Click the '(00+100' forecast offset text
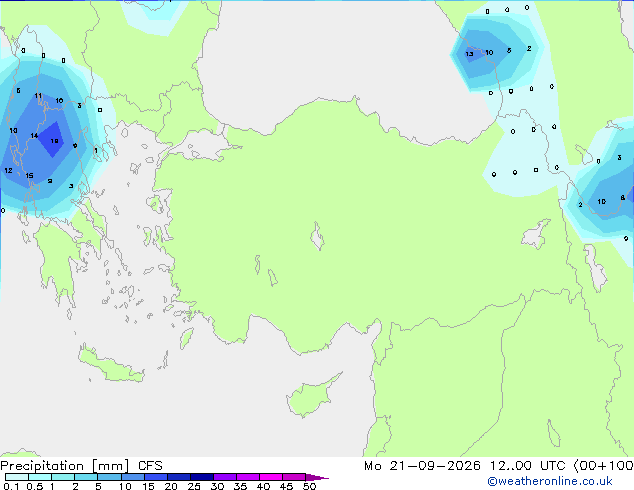The width and height of the screenshot is (634, 490). 604,466
